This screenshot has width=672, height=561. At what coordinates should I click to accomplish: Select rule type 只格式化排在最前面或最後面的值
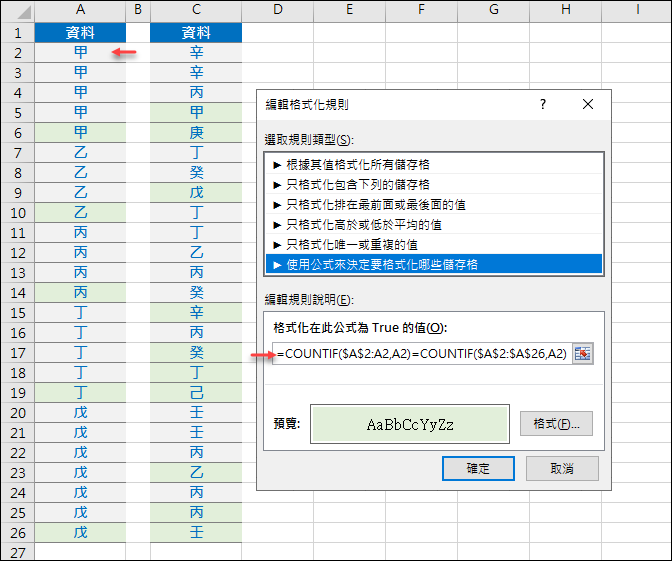(434, 204)
